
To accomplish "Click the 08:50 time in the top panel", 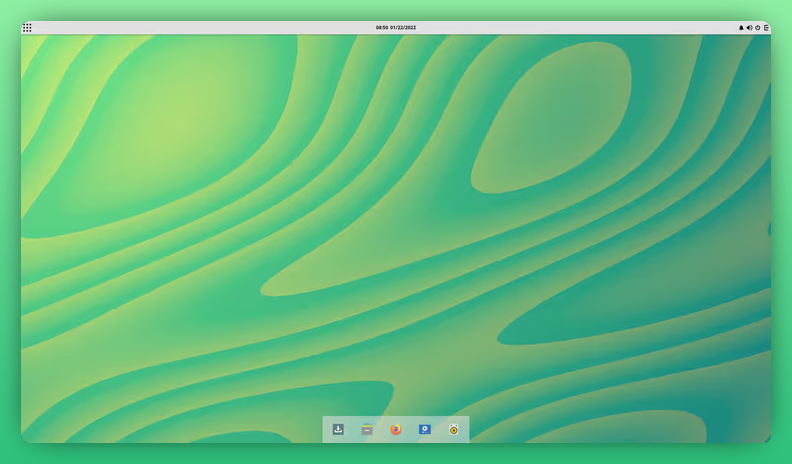I will point(382,28).
